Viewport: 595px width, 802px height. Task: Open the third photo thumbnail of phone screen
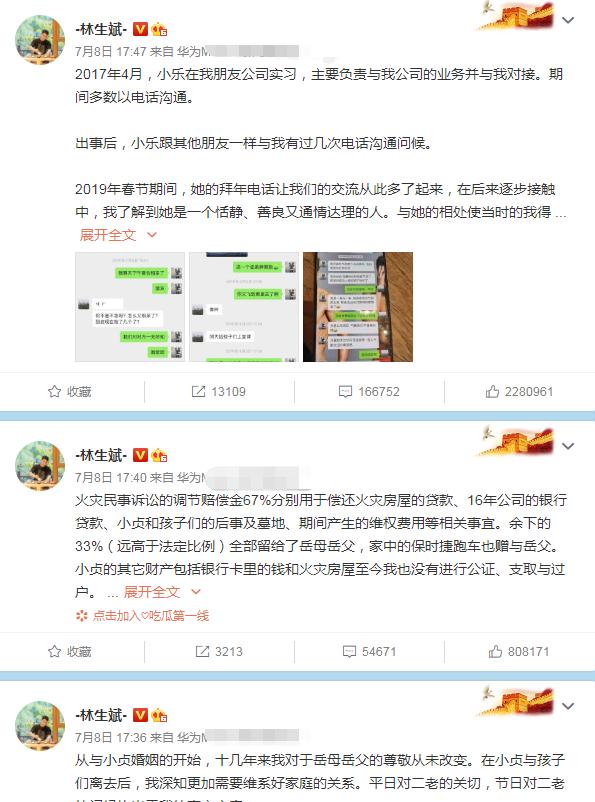coord(358,307)
